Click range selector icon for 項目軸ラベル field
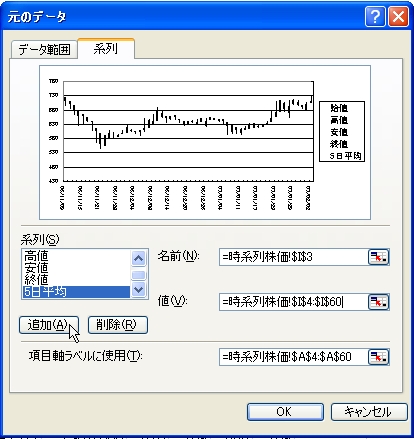The height and width of the screenshot is (439, 414). pos(378,357)
